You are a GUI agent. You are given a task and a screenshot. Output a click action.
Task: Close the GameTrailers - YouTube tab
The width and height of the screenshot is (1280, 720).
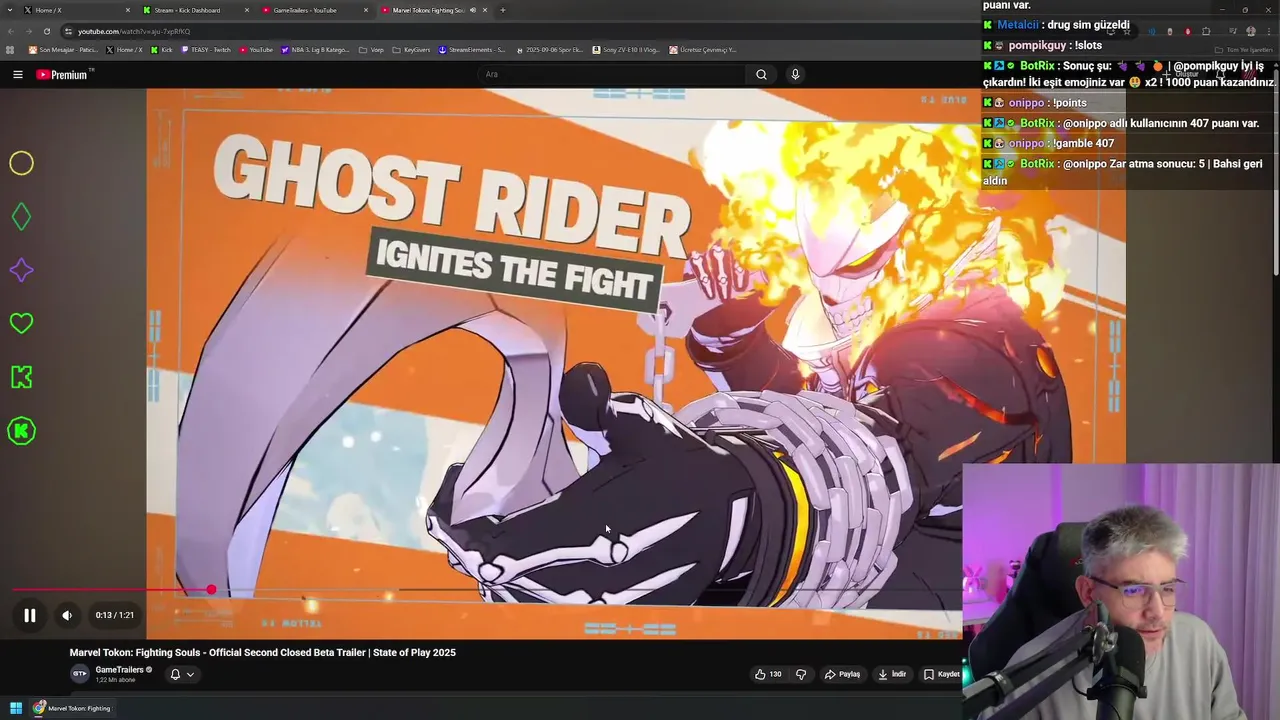tap(366, 10)
